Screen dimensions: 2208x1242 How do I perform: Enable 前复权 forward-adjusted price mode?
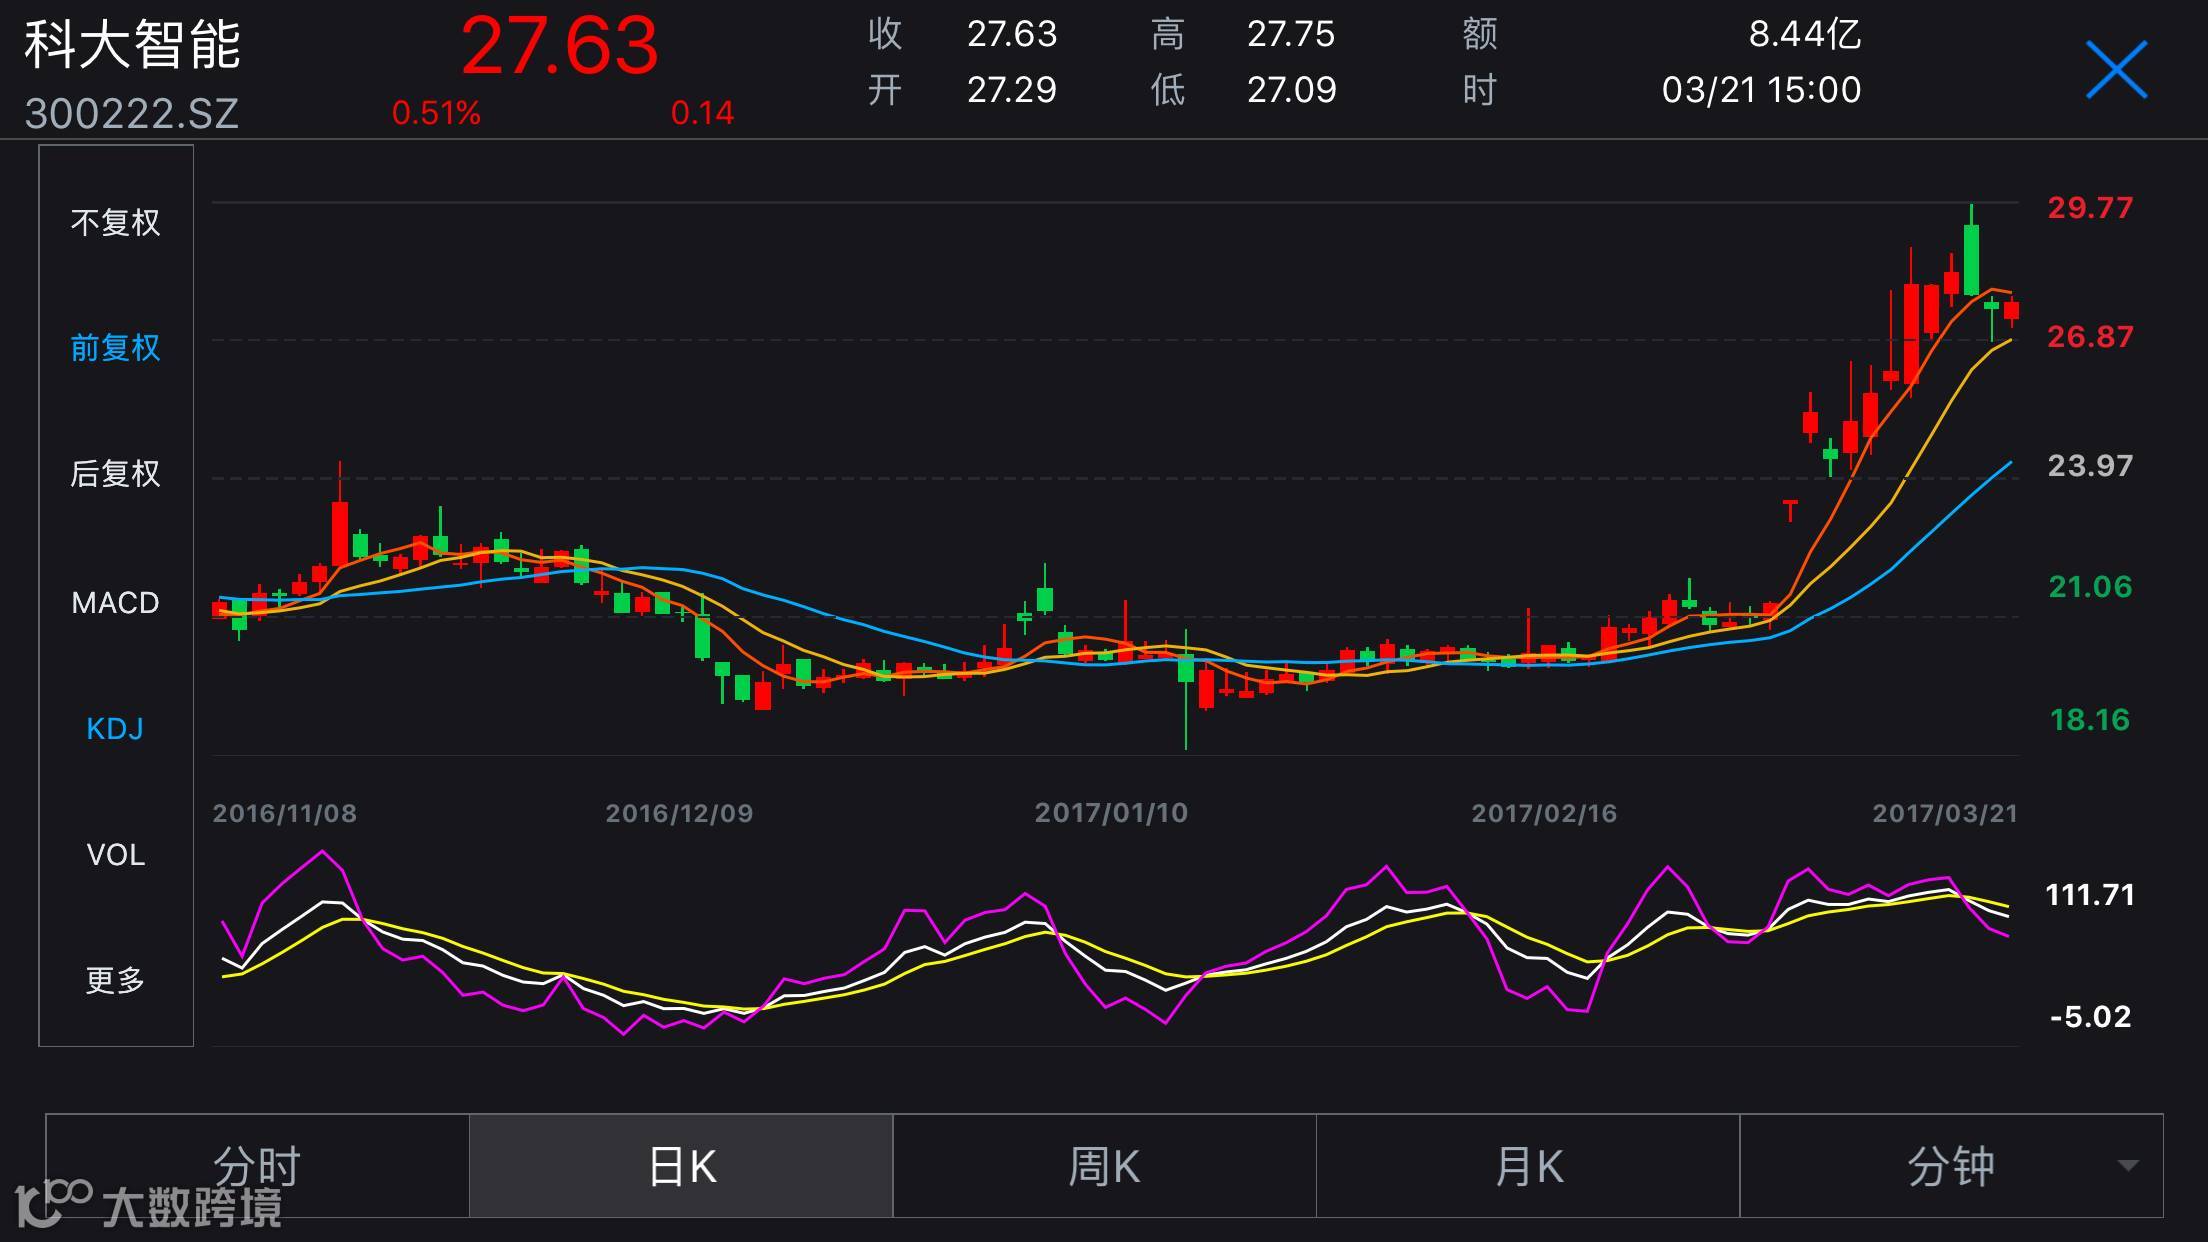(x=115, y=347)
